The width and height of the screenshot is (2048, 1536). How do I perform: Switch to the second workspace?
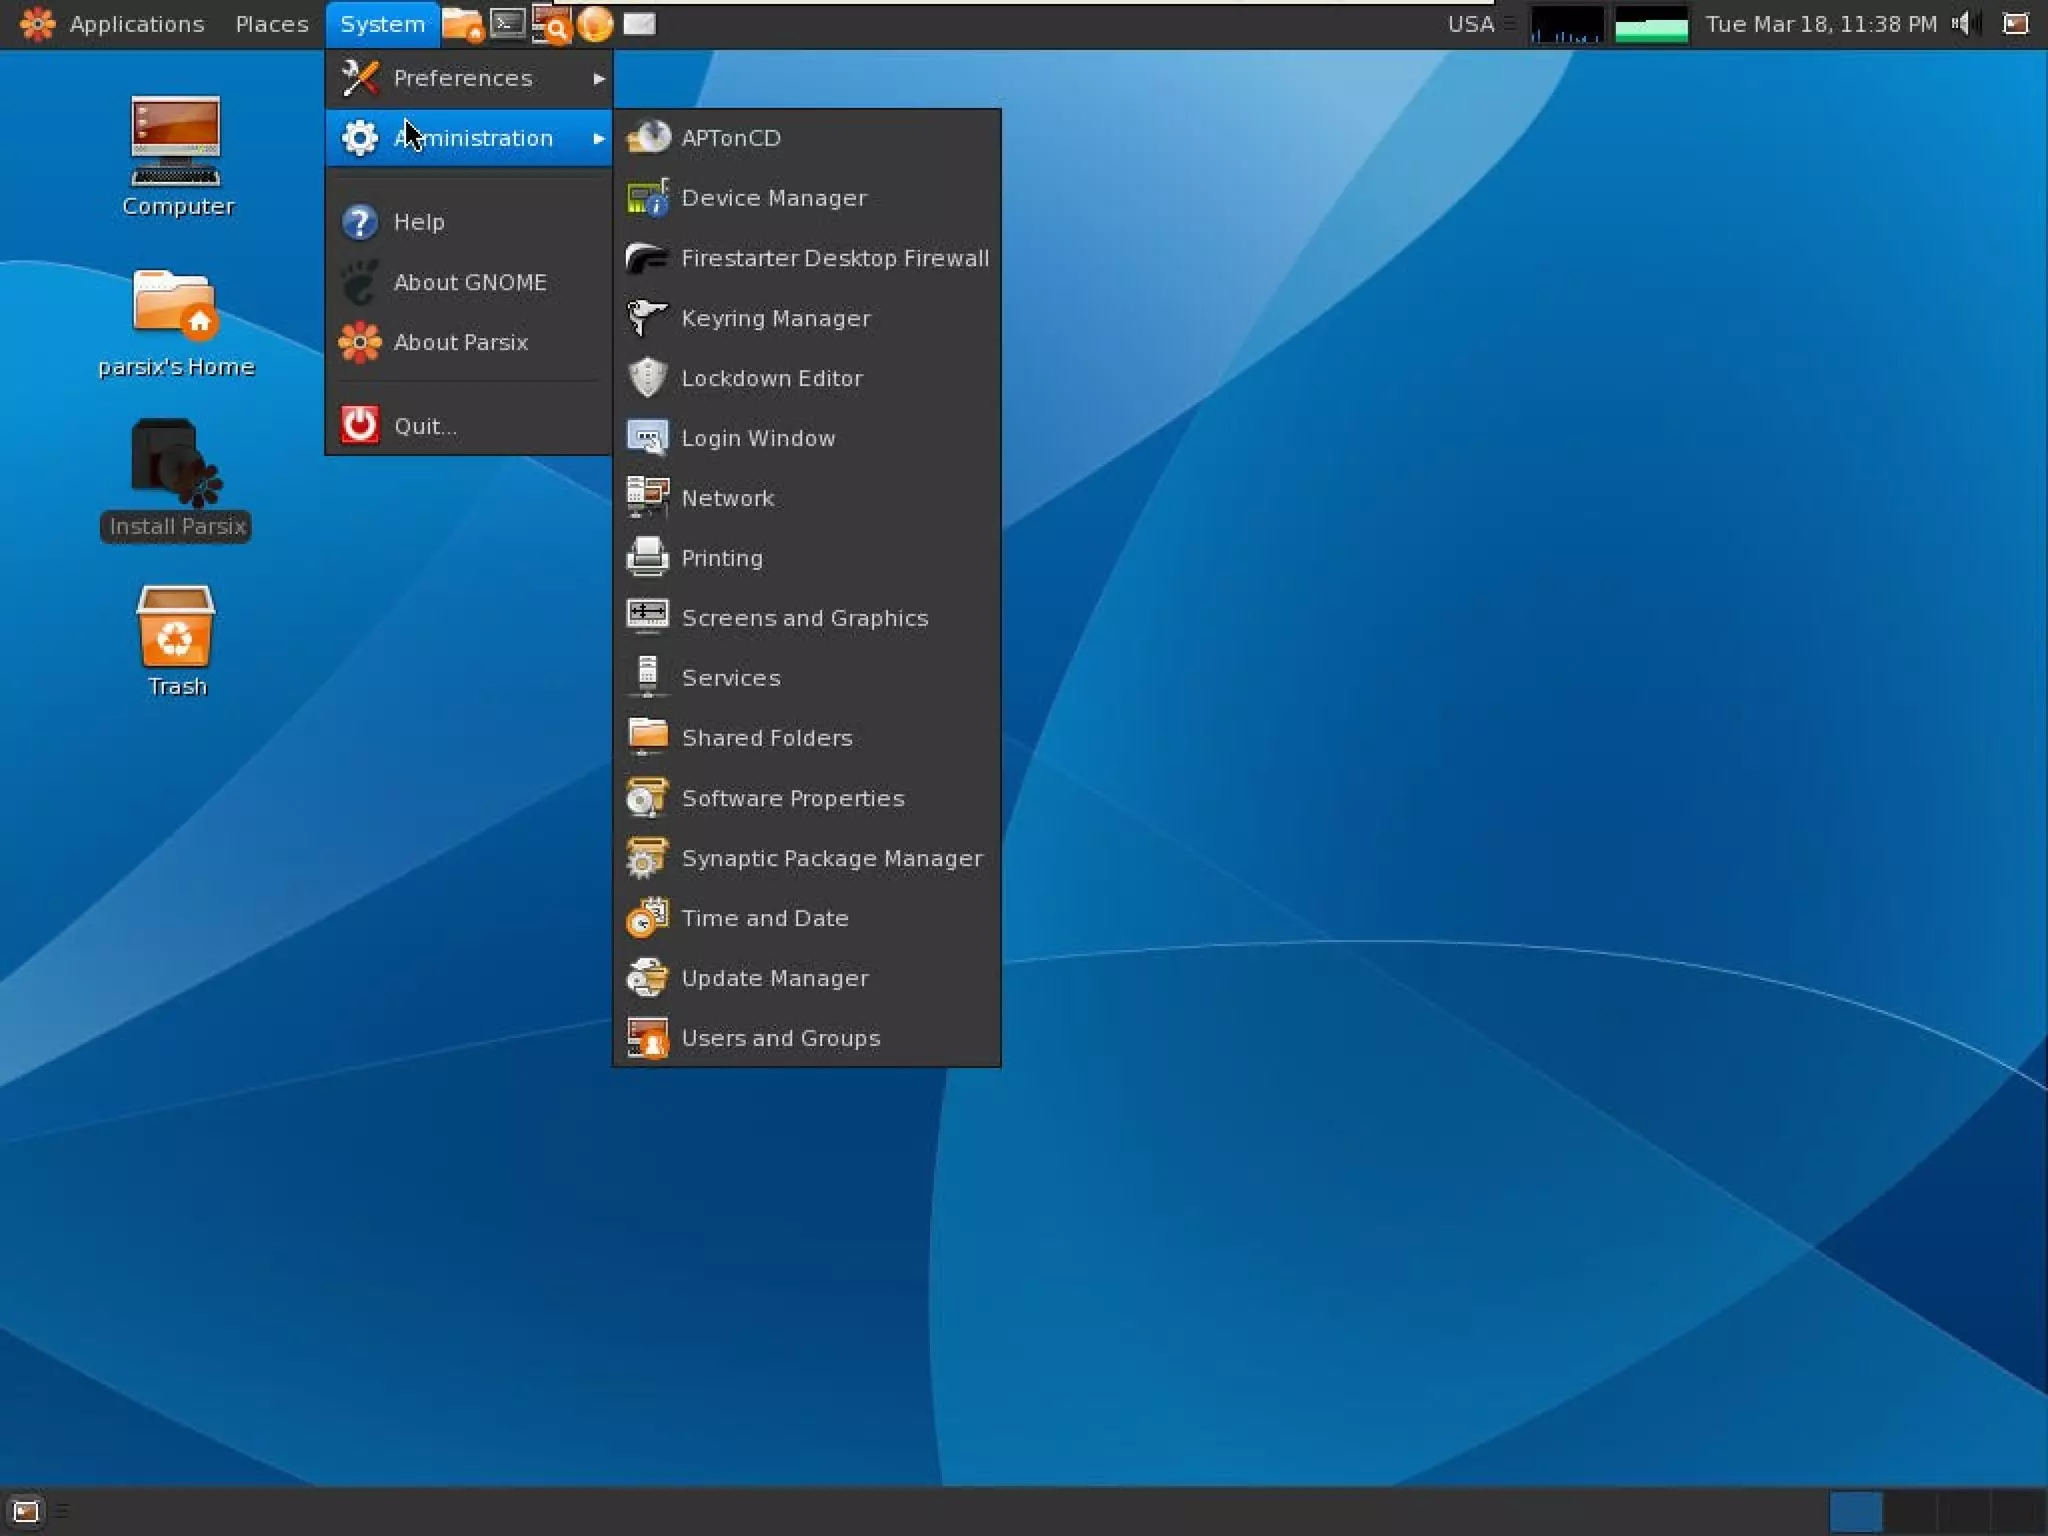coord(1909,1510)
